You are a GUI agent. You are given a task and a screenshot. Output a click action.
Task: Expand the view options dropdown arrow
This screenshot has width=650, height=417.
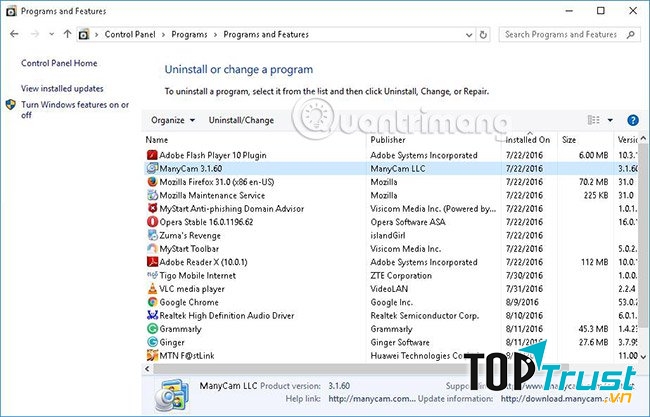611,120
